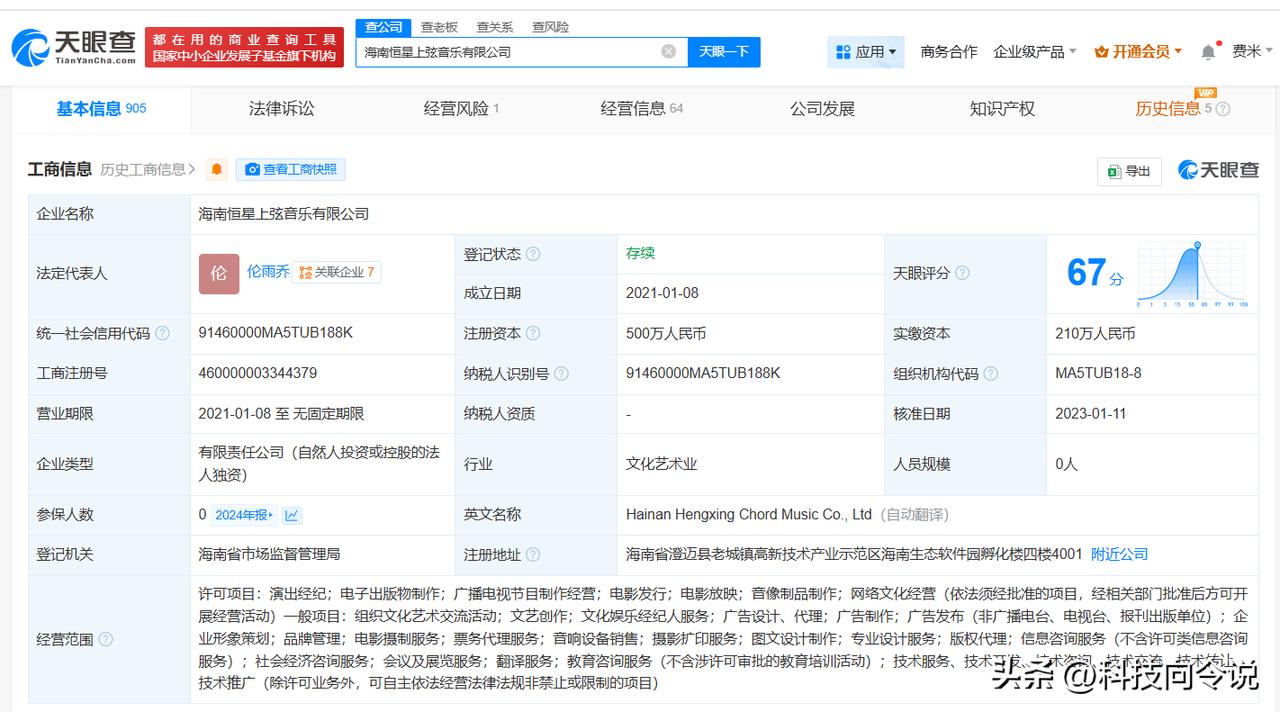Expand 历史工商信息 chevron link
The height and width of the screenshot is (712, 1280).
(x=148, y=170)
